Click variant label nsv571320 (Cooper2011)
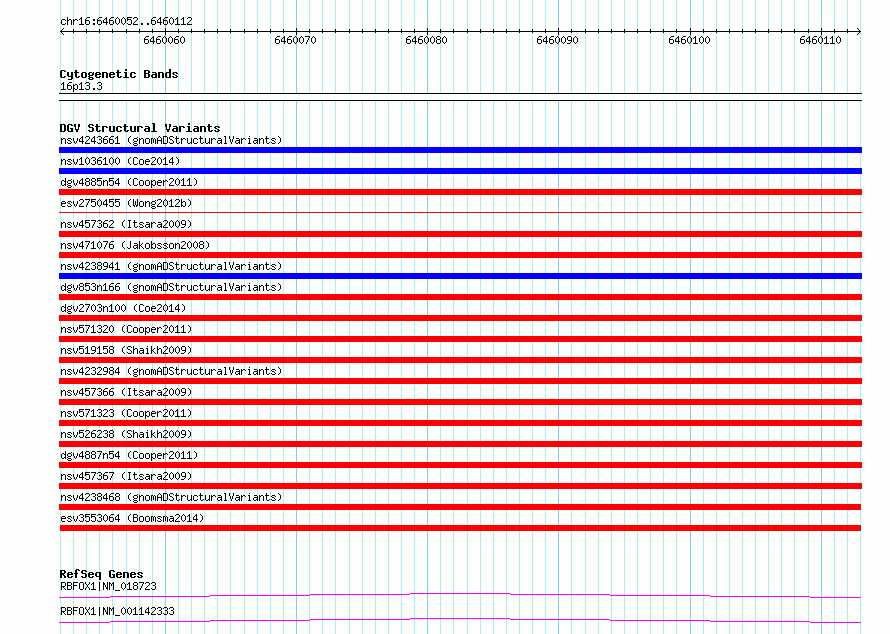Viewport: 890px width, 634px height. 126,329
